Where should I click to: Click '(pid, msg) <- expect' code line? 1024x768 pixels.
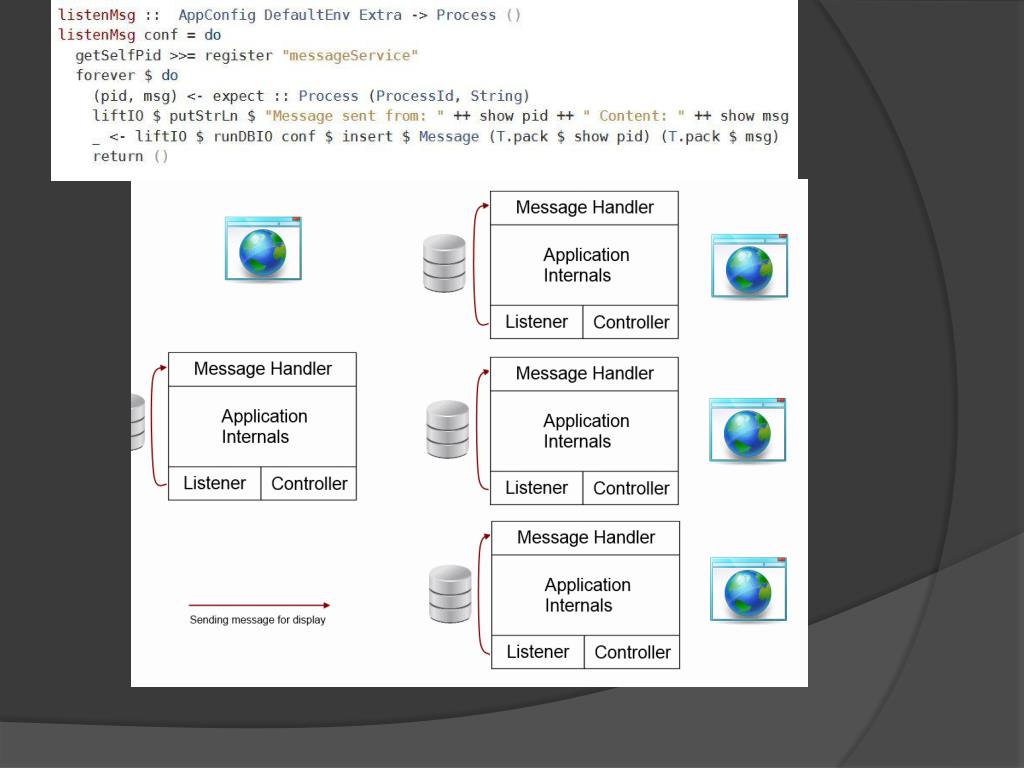pyautogui.click(x=311, y=96)
